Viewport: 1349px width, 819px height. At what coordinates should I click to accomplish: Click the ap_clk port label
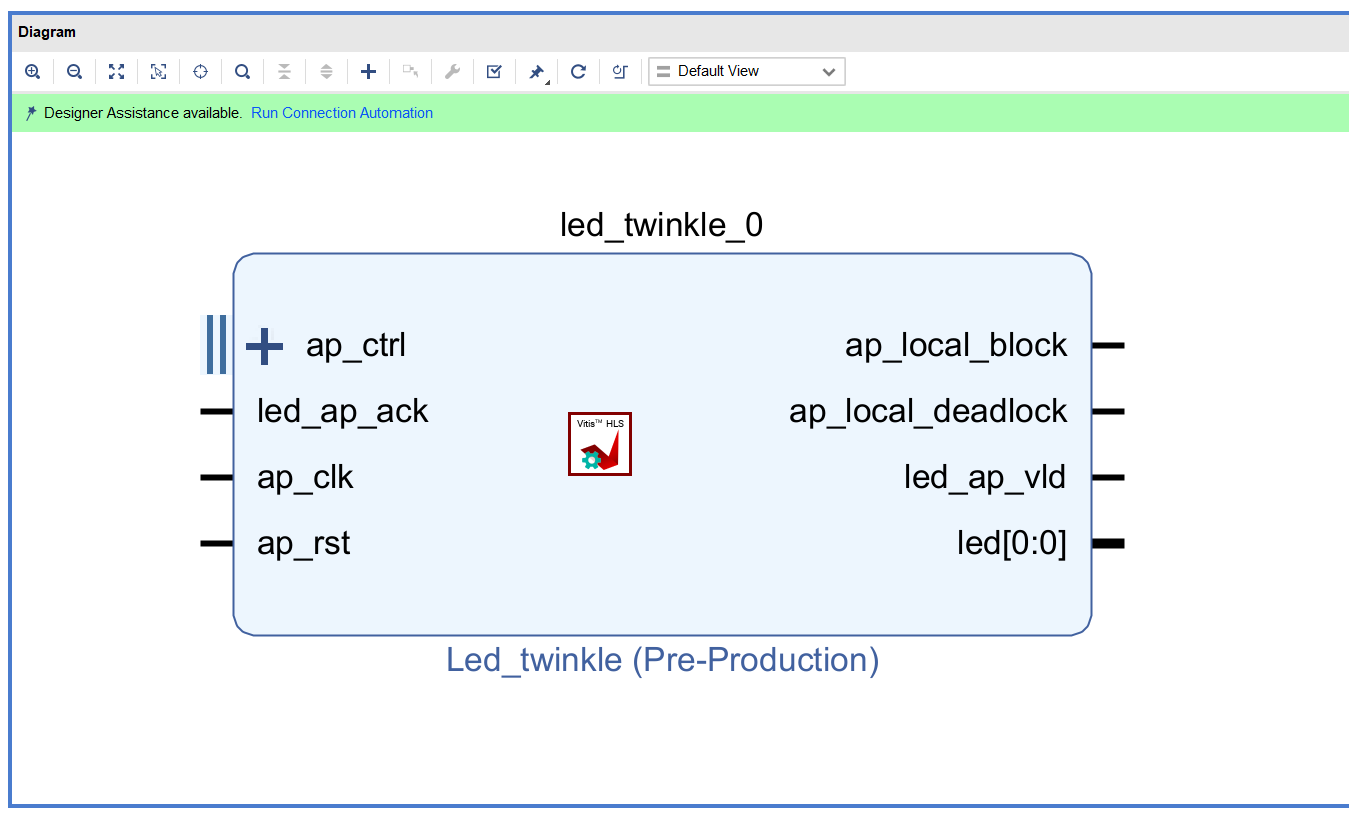[x=305, y=478]
